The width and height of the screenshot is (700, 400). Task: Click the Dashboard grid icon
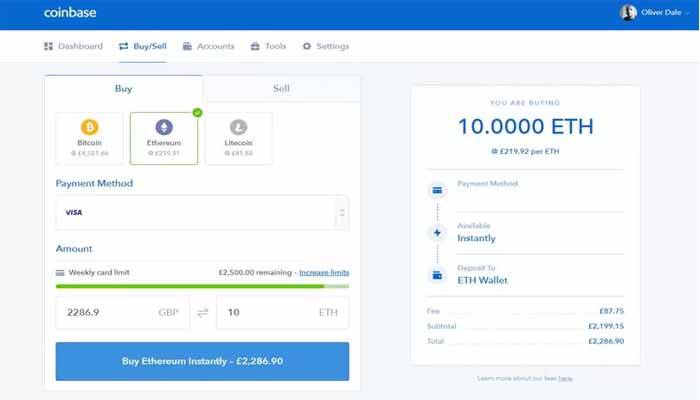(48, 46)
